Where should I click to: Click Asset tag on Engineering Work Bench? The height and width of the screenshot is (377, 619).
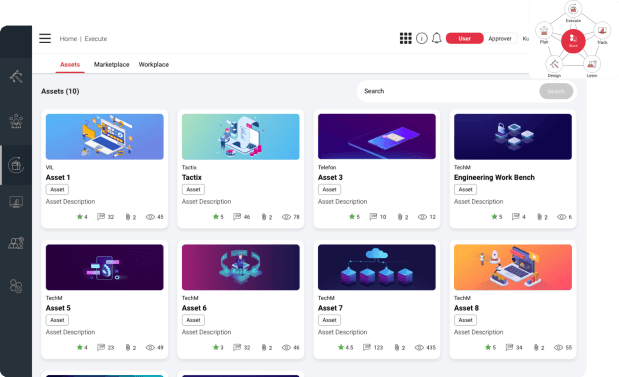tap(465, 189)
